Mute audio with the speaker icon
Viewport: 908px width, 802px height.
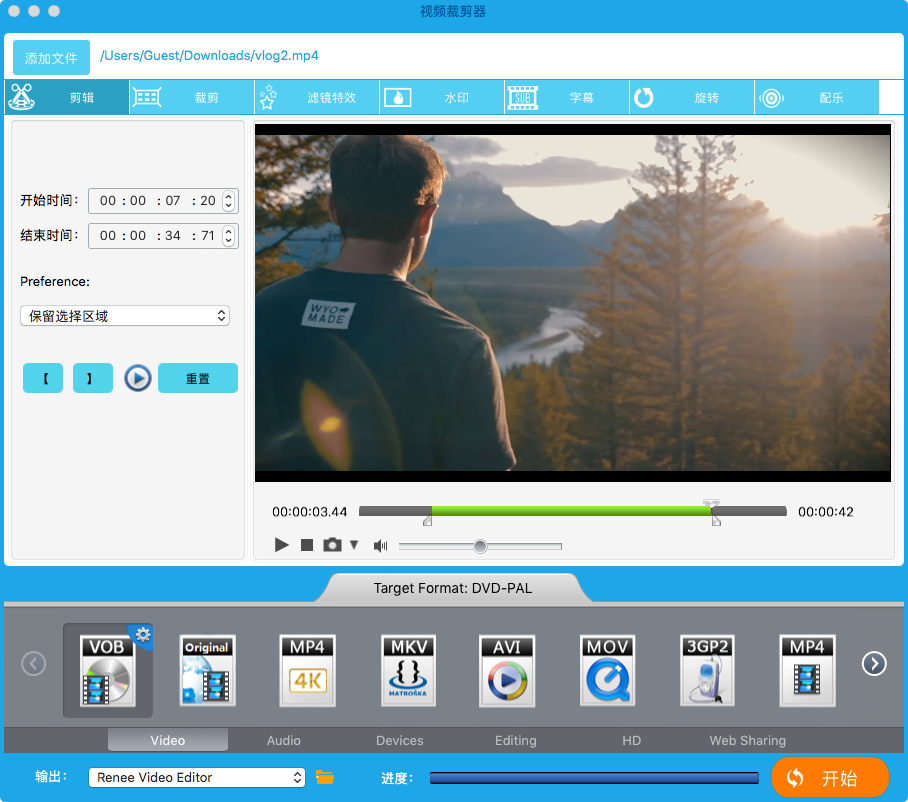point(380,545)
